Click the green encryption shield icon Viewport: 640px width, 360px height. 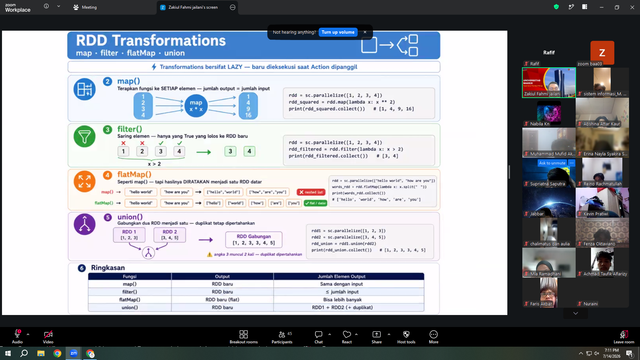[x=556, y=7]
